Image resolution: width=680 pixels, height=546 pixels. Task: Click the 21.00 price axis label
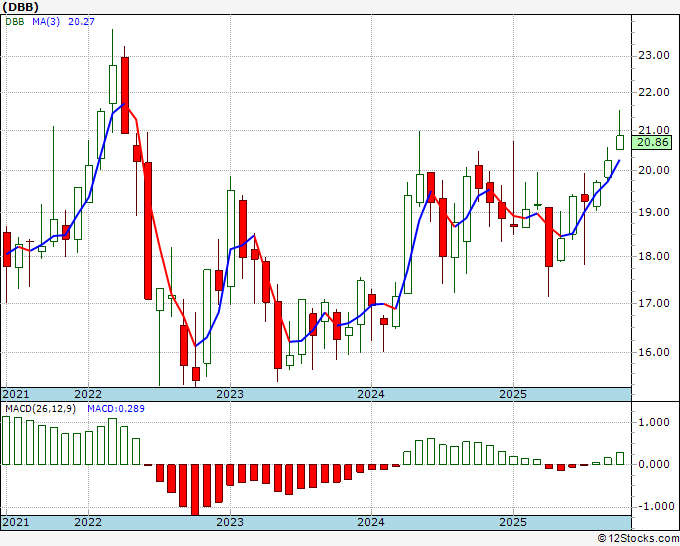(654, 130)
